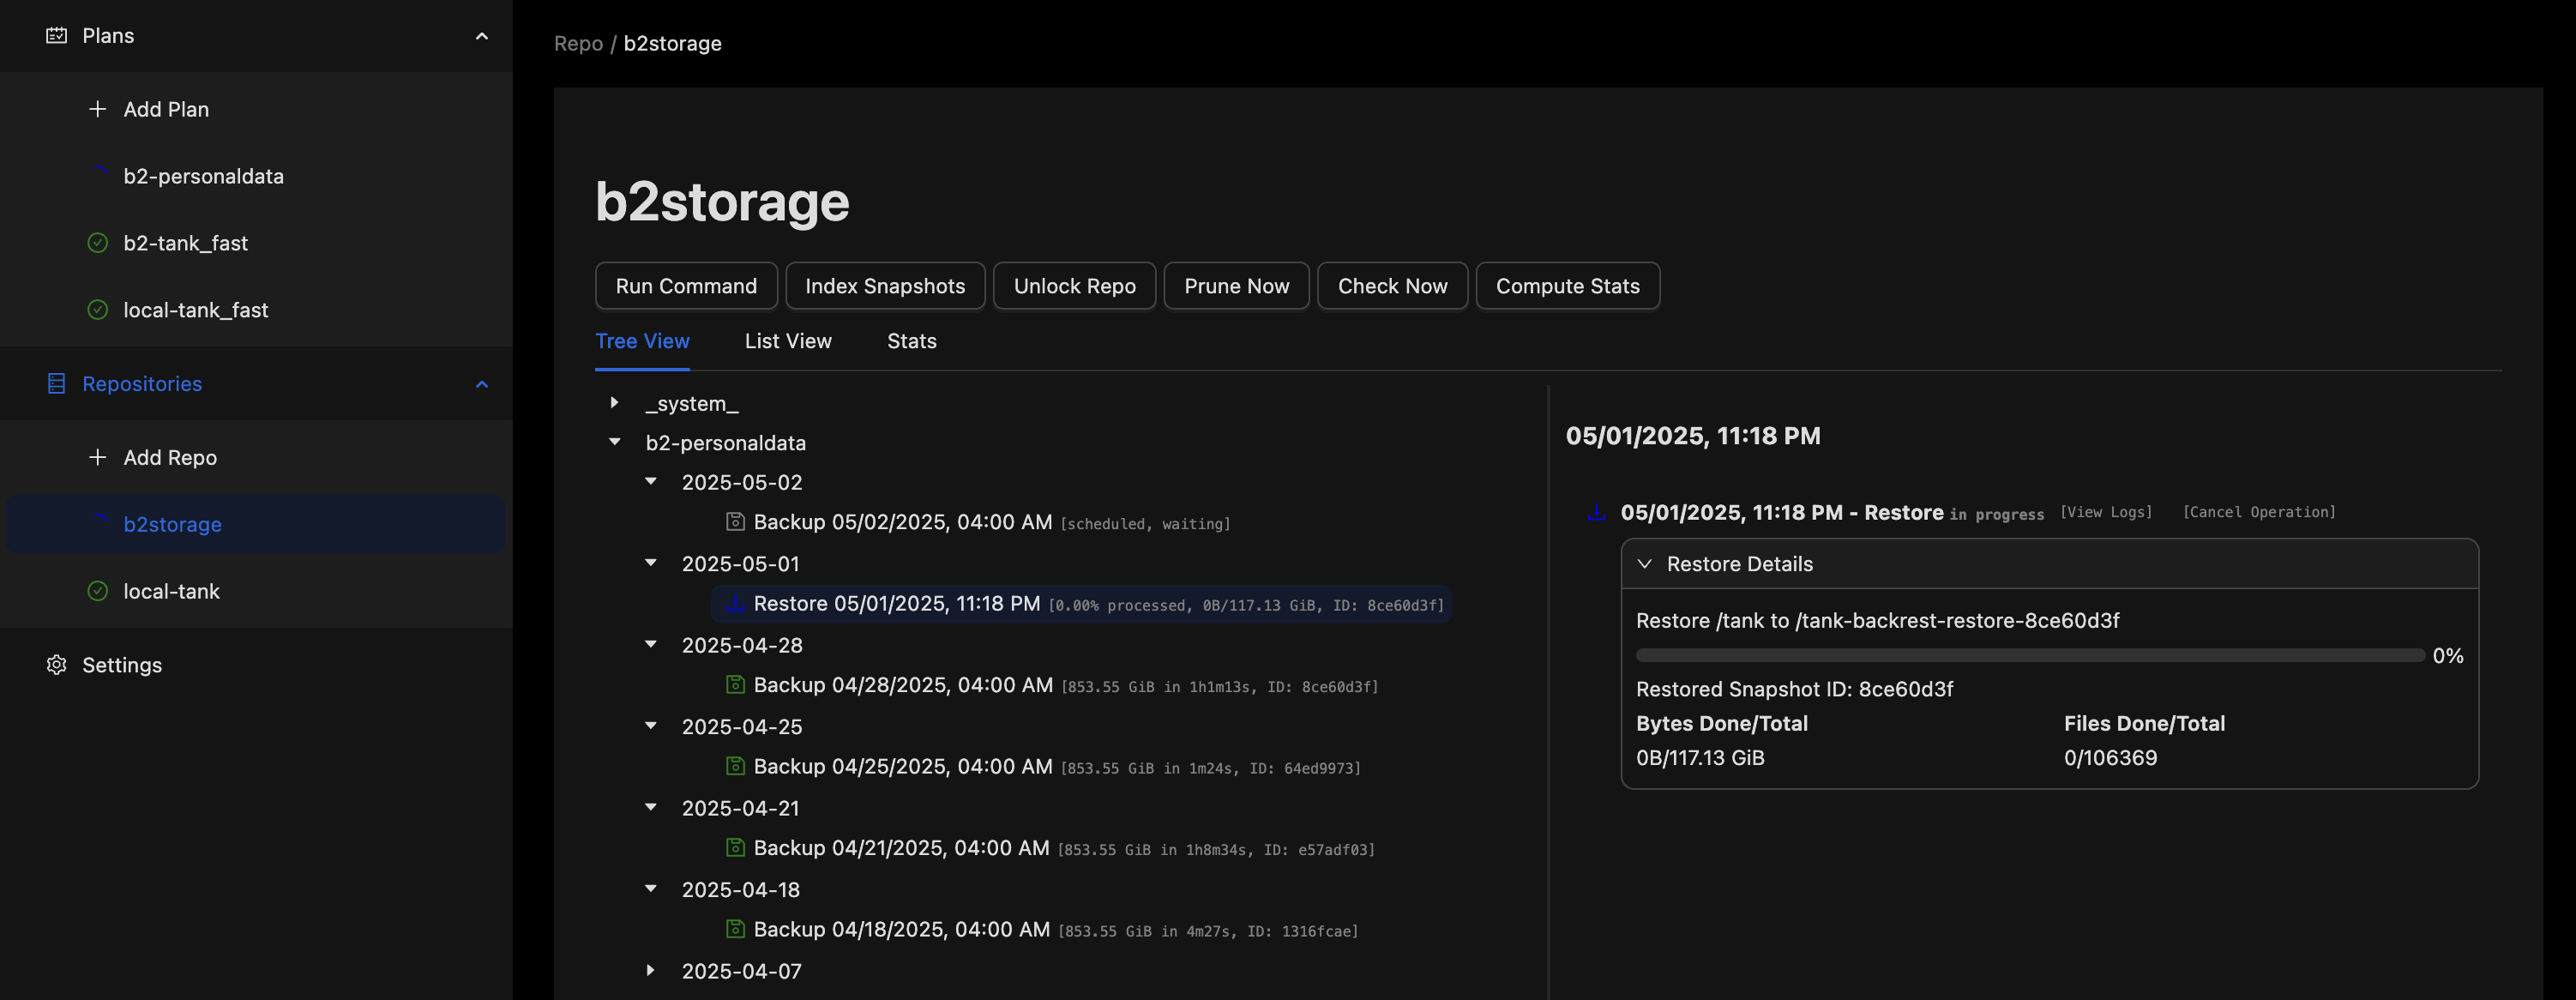Open the Stats tab
2576x1000 pixels.
(911, 341)
